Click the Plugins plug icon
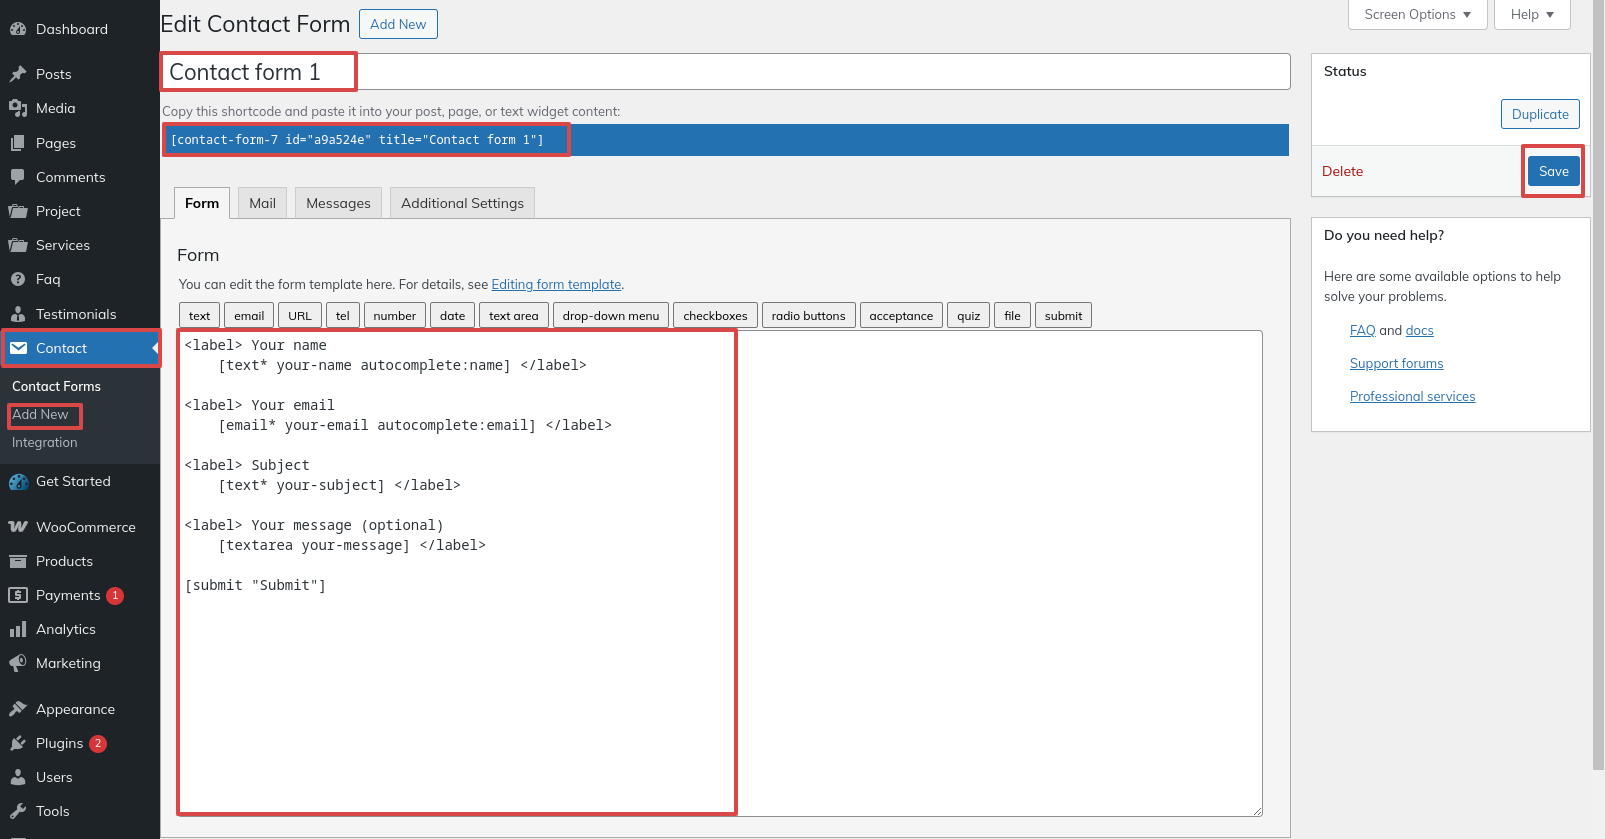Viewport: 1605px width, 839px height. pyautogui.click(x=18, y=743)
